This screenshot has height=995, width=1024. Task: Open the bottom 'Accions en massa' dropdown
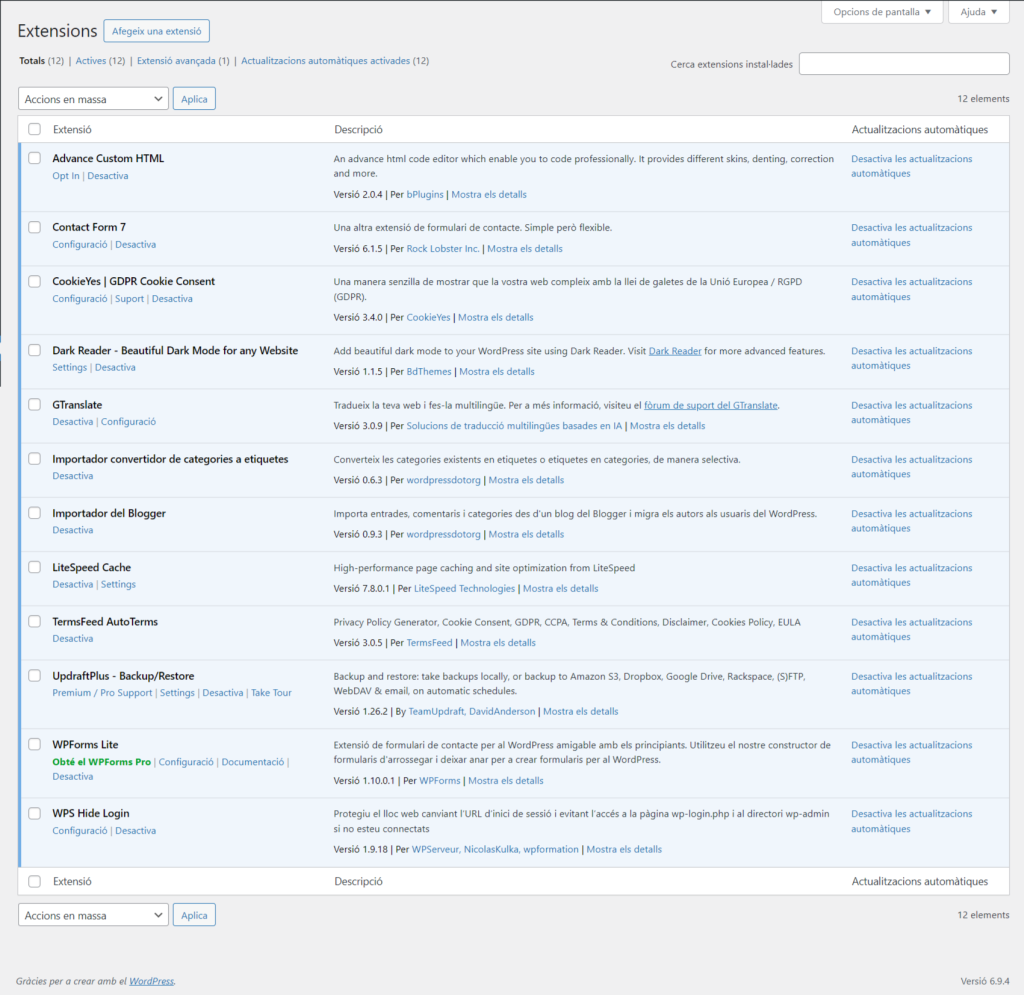tap(93, 915)
